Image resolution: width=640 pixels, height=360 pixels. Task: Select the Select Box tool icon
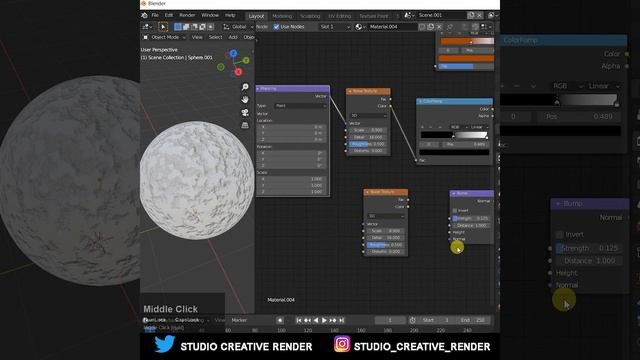(x=163, y=27)
